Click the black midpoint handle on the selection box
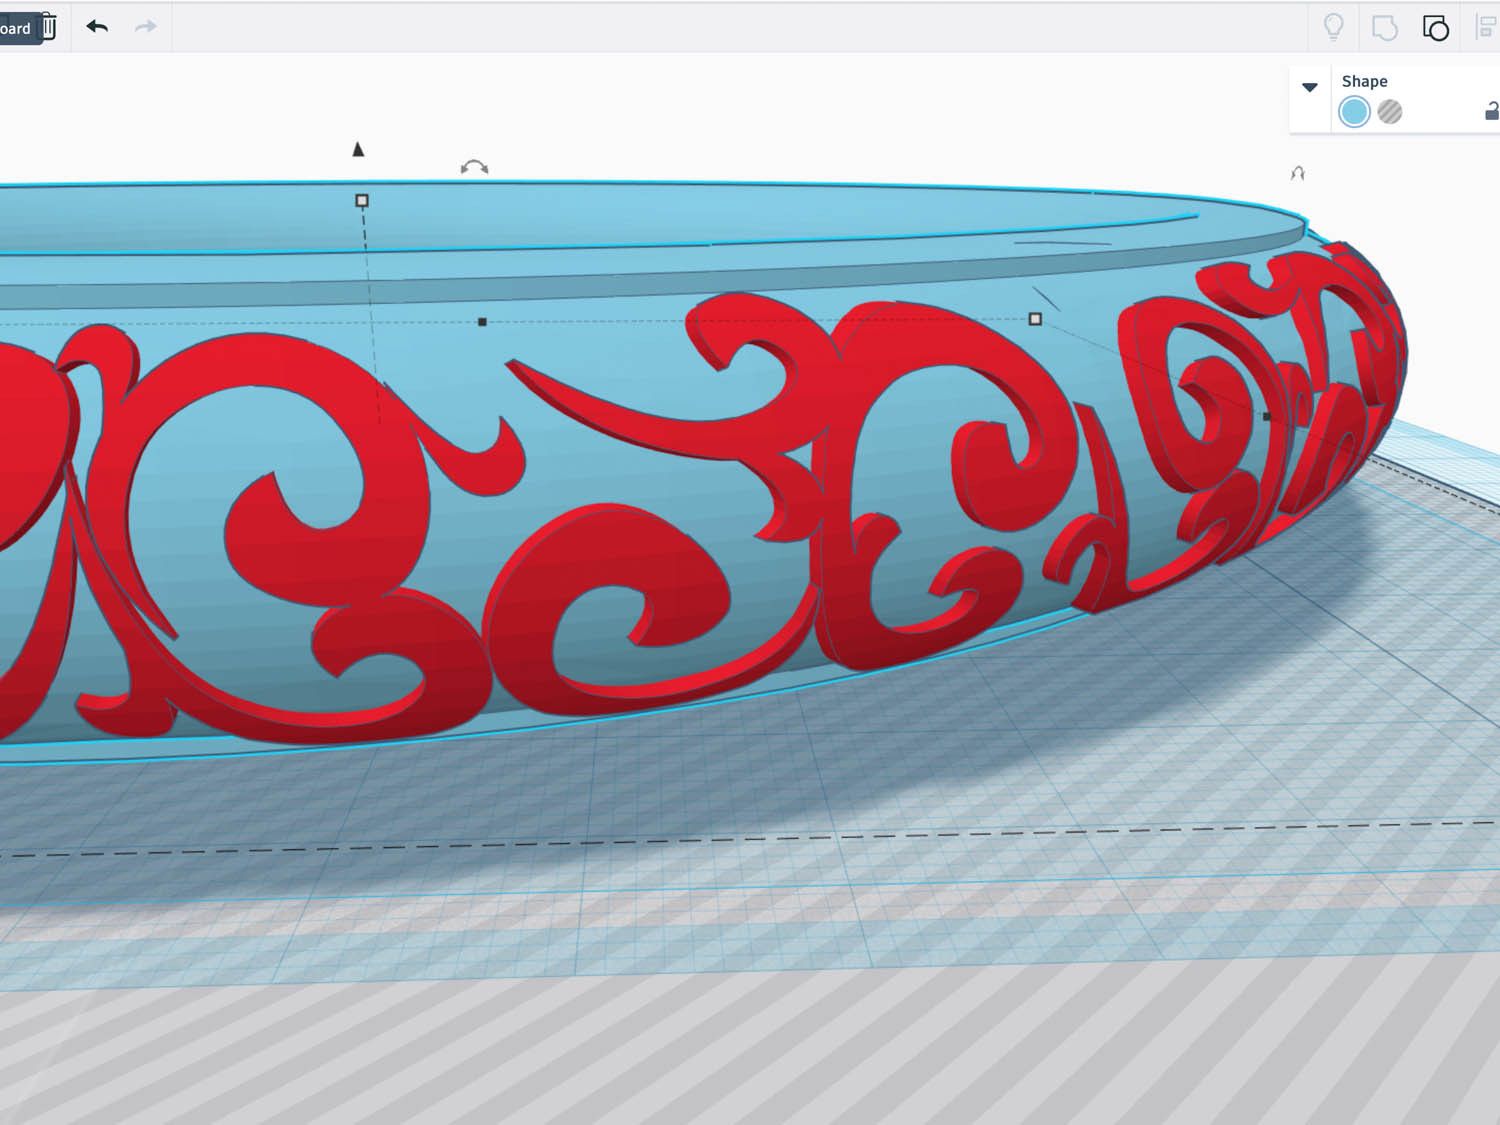1500x1125 pixels. pyautogui.click(x=482, y=320)
